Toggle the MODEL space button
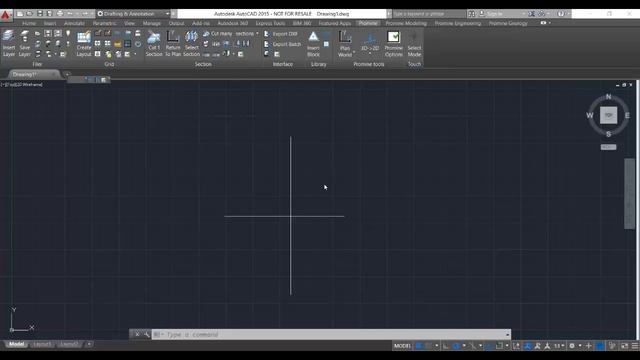 coord(402,346)
